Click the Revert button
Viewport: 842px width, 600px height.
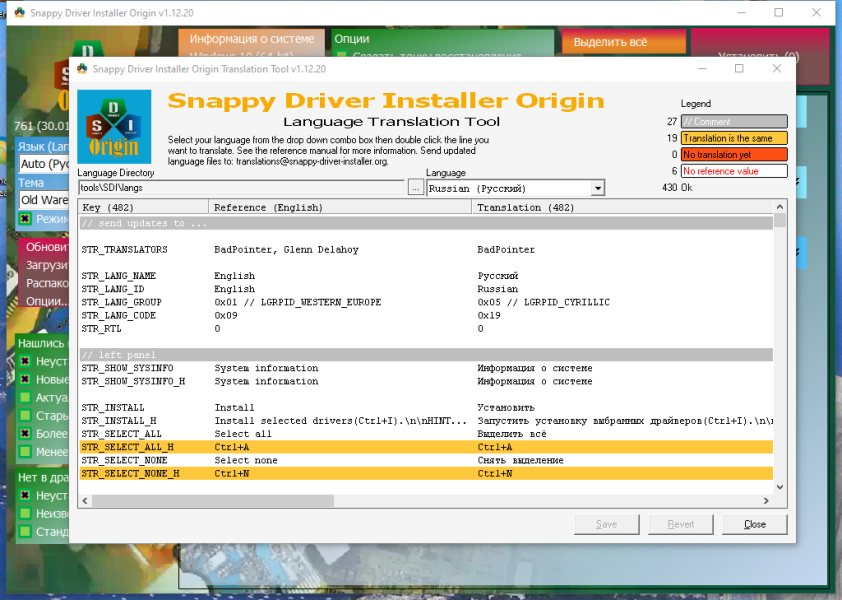coord(681,524)
